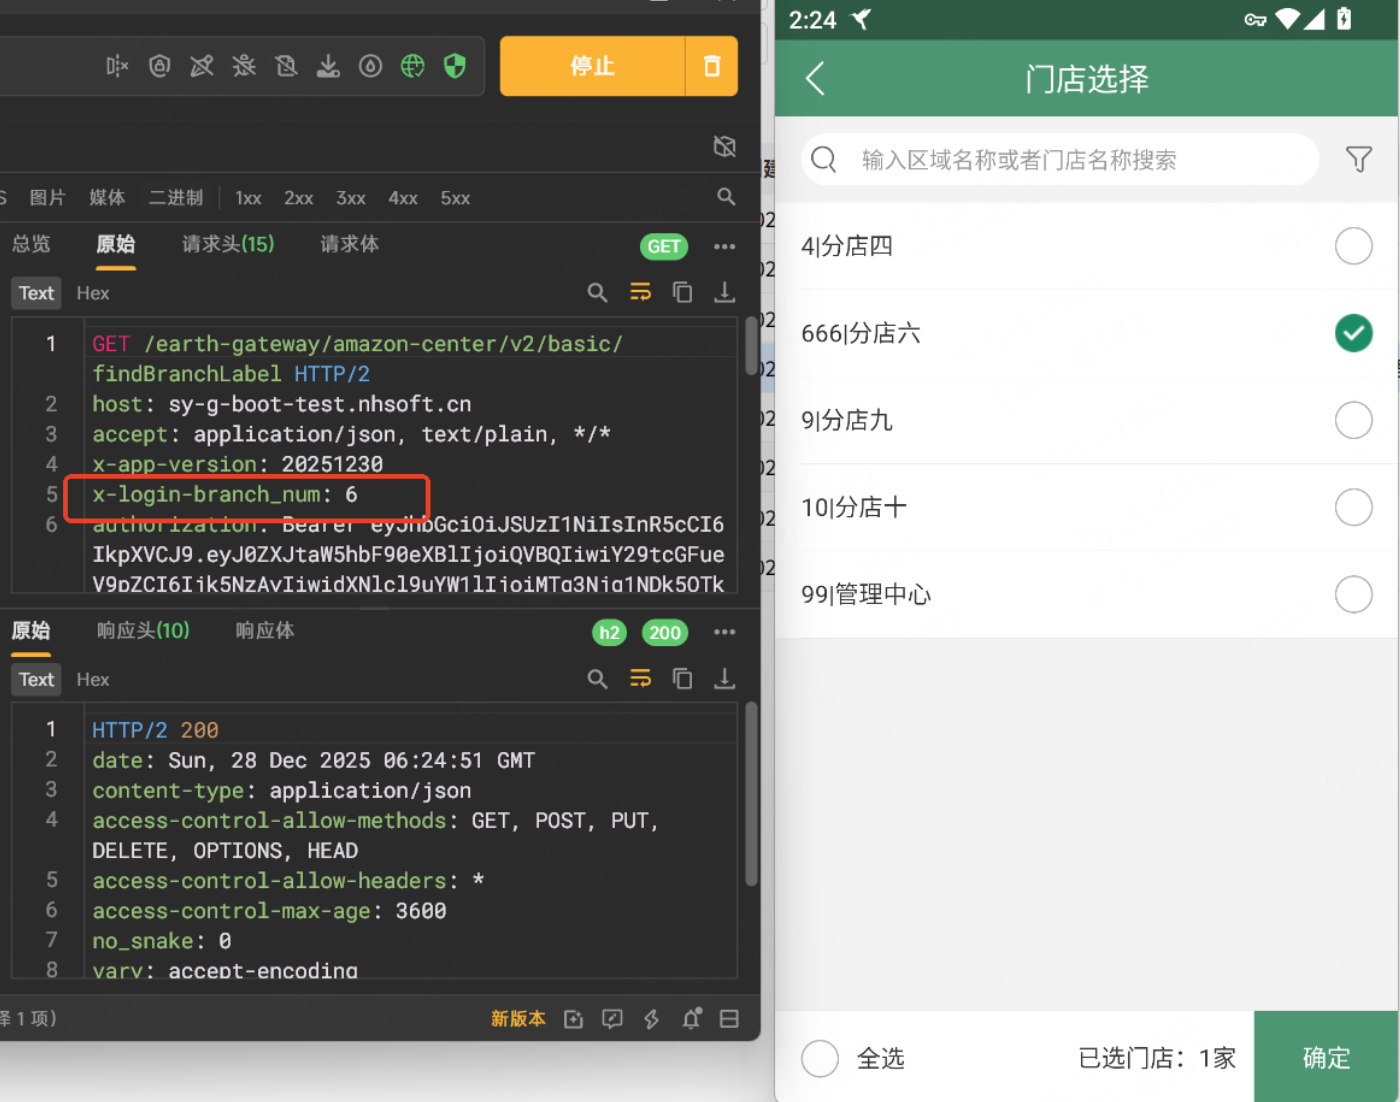Search within the request raw text
Viewport: 1400px width, 1102px height.
(597, 292)
